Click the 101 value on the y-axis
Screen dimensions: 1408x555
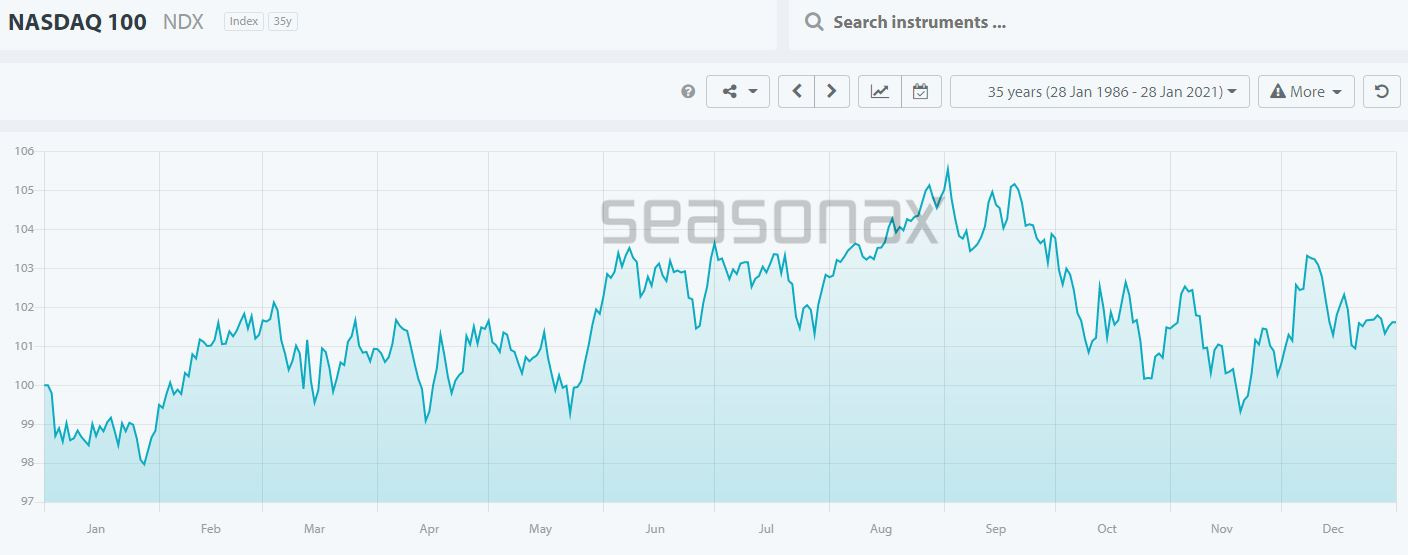click(24, 346)
